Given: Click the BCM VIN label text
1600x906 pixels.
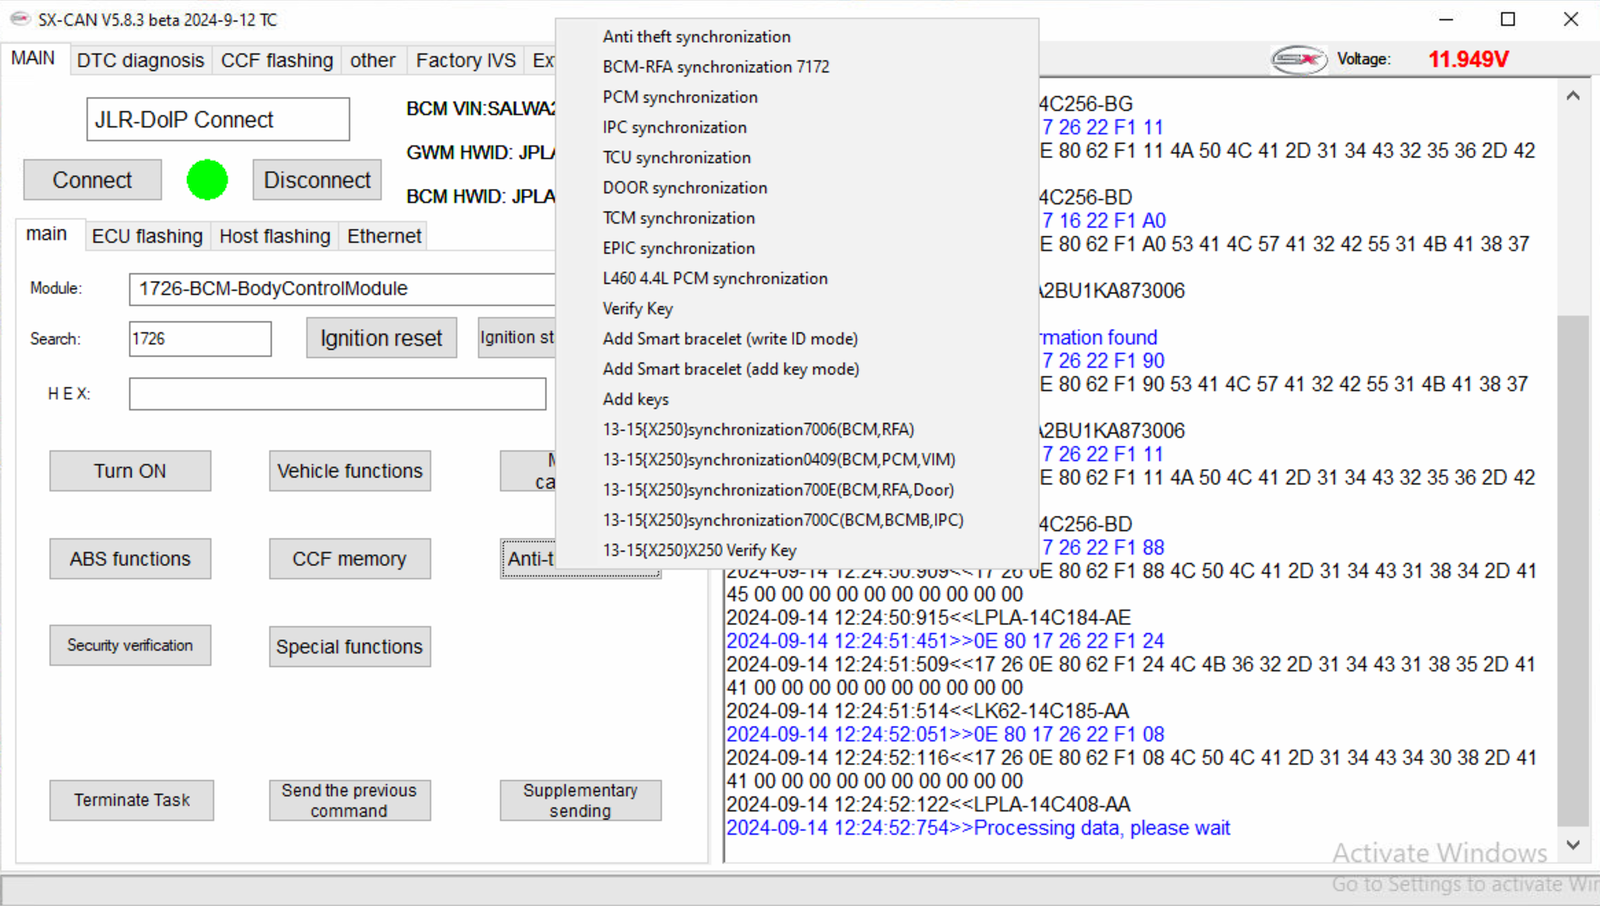Looking at the screenshot, I should 480,109.
